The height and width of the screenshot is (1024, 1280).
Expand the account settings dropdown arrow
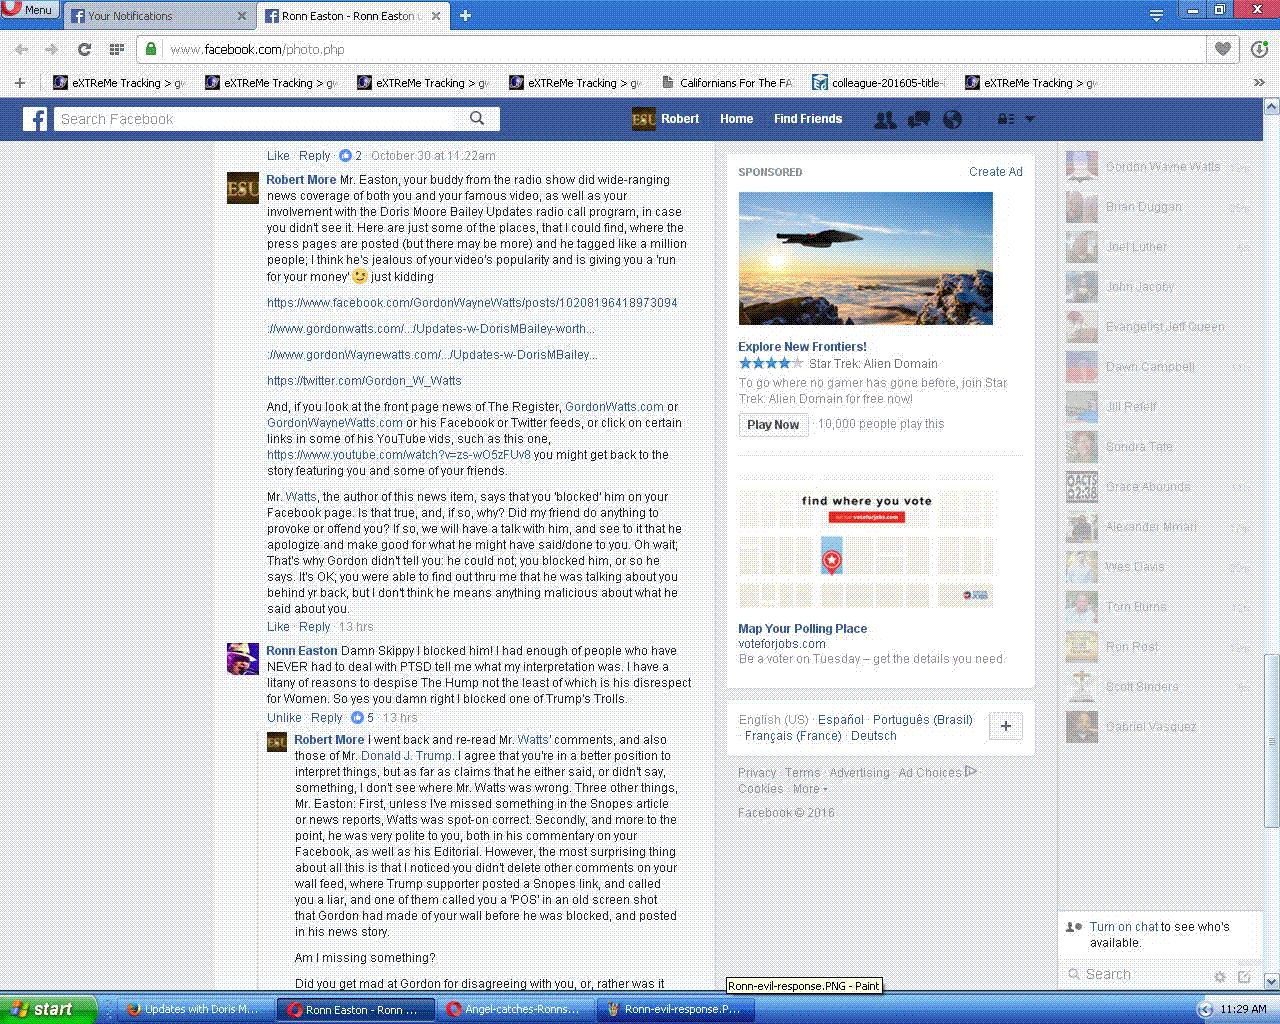click(1030, 119)
